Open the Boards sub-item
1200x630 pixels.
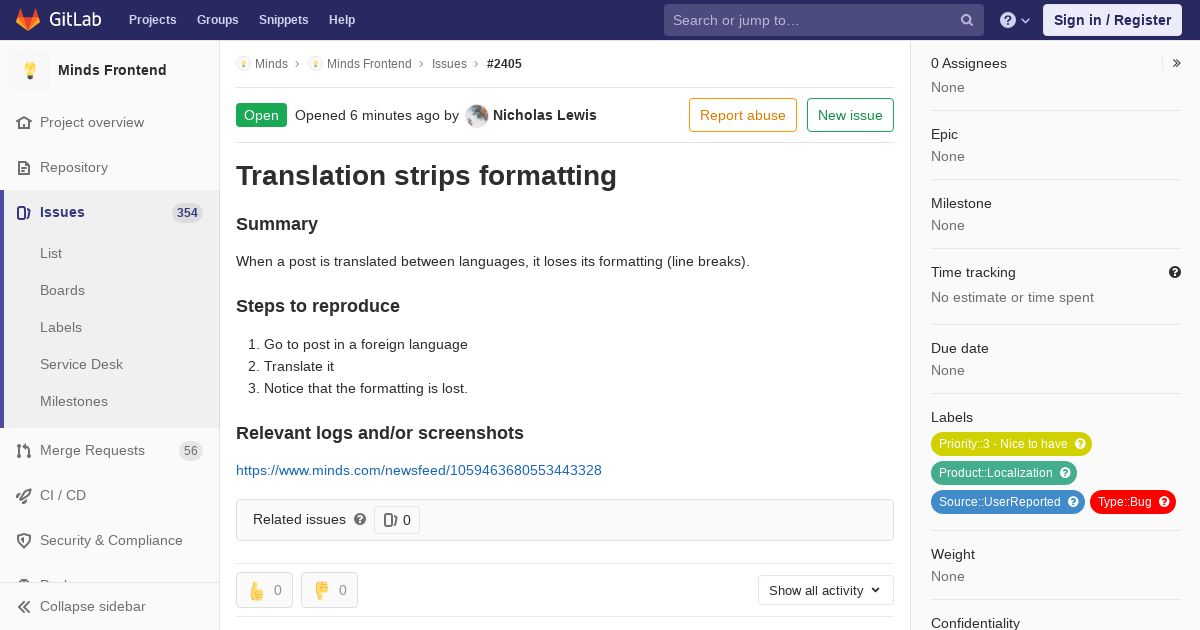coord(62,290)
